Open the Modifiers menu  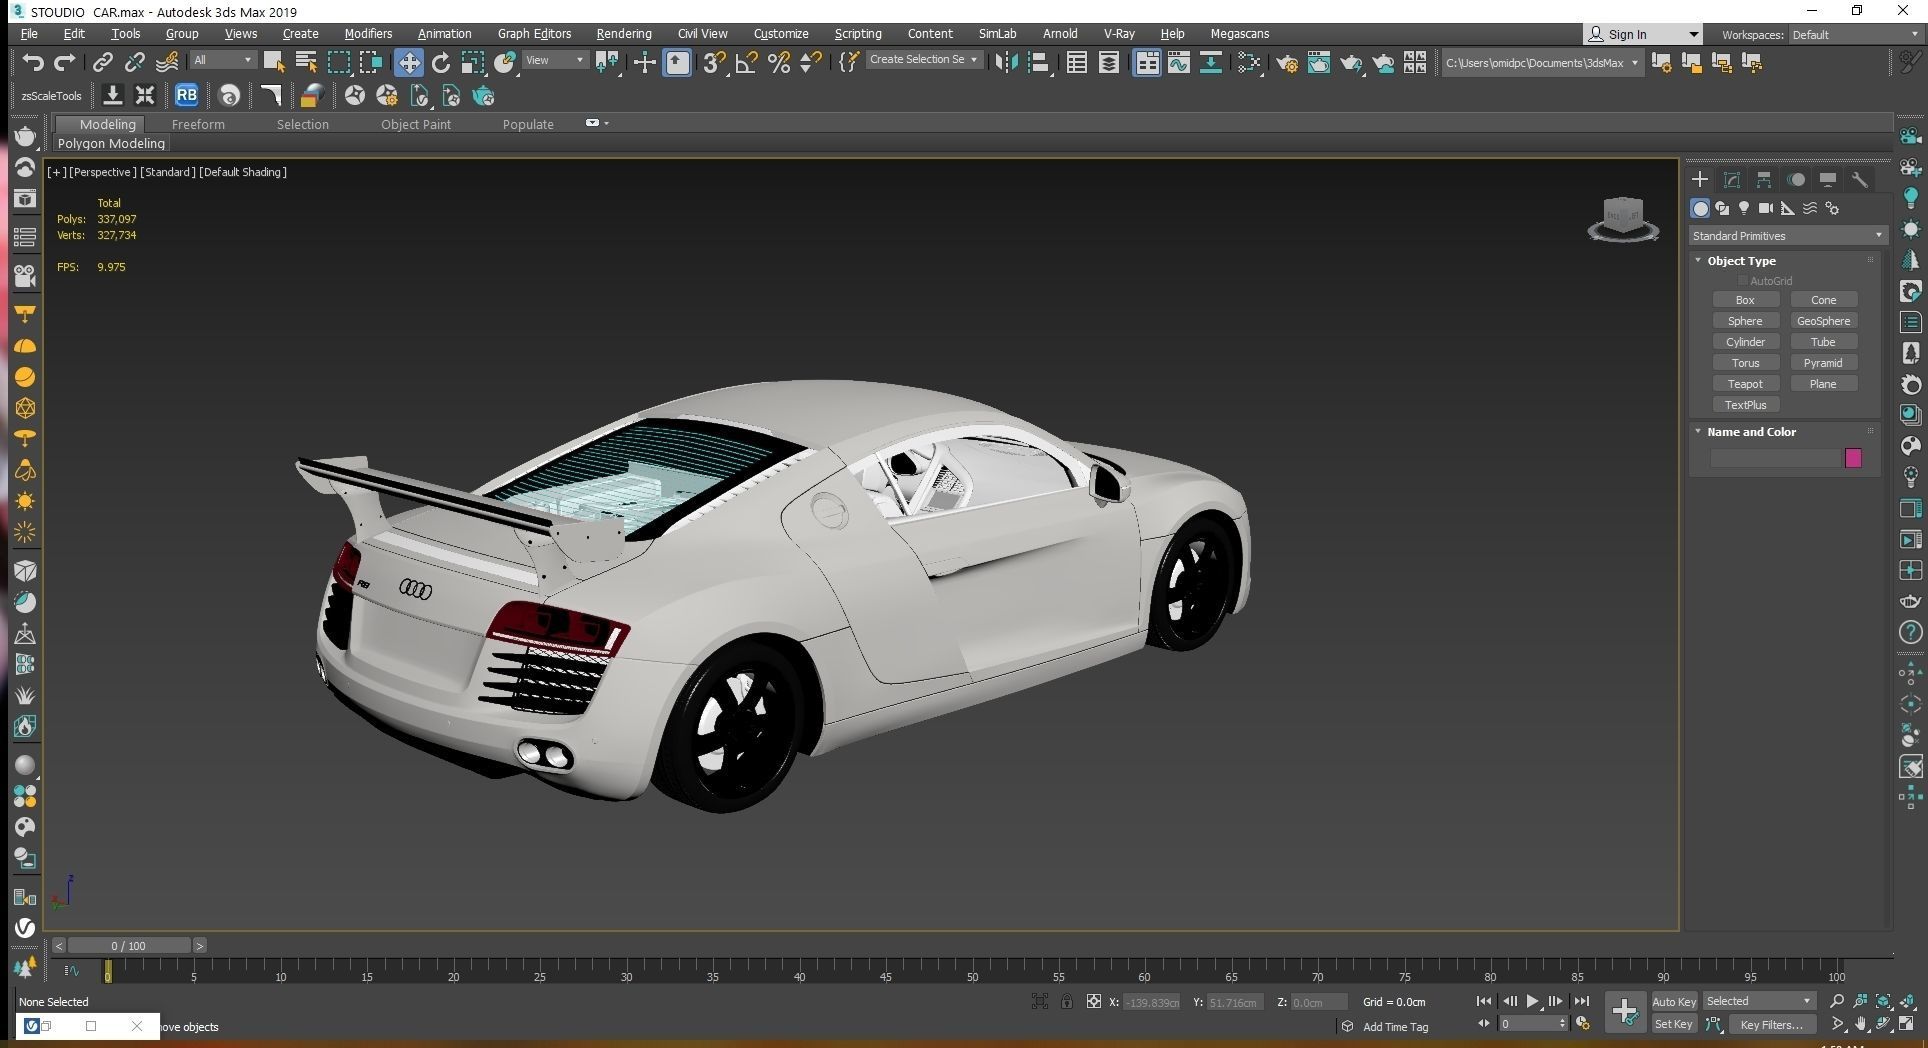point(368,34)
